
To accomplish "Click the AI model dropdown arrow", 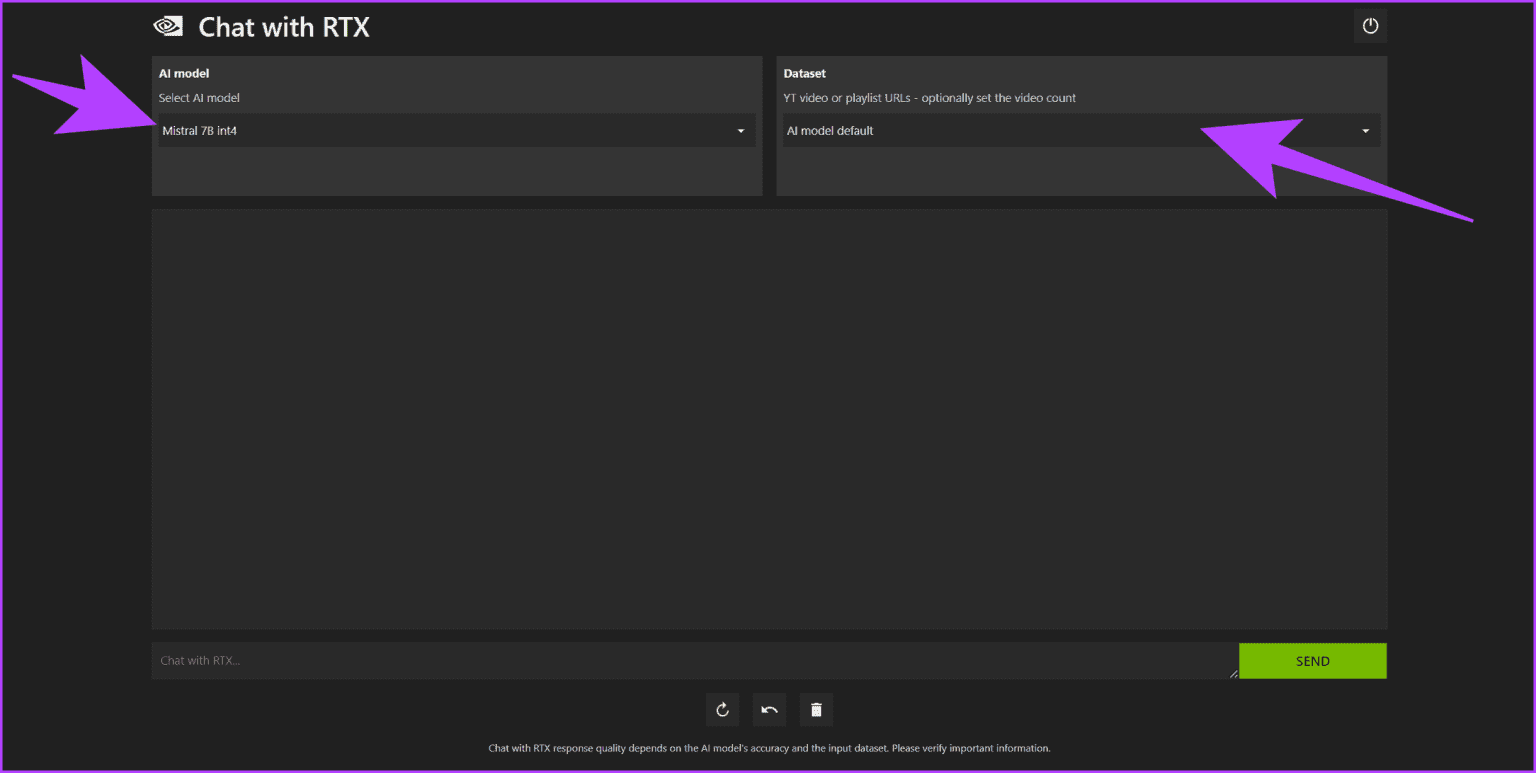I will click(x=741, y=131).
